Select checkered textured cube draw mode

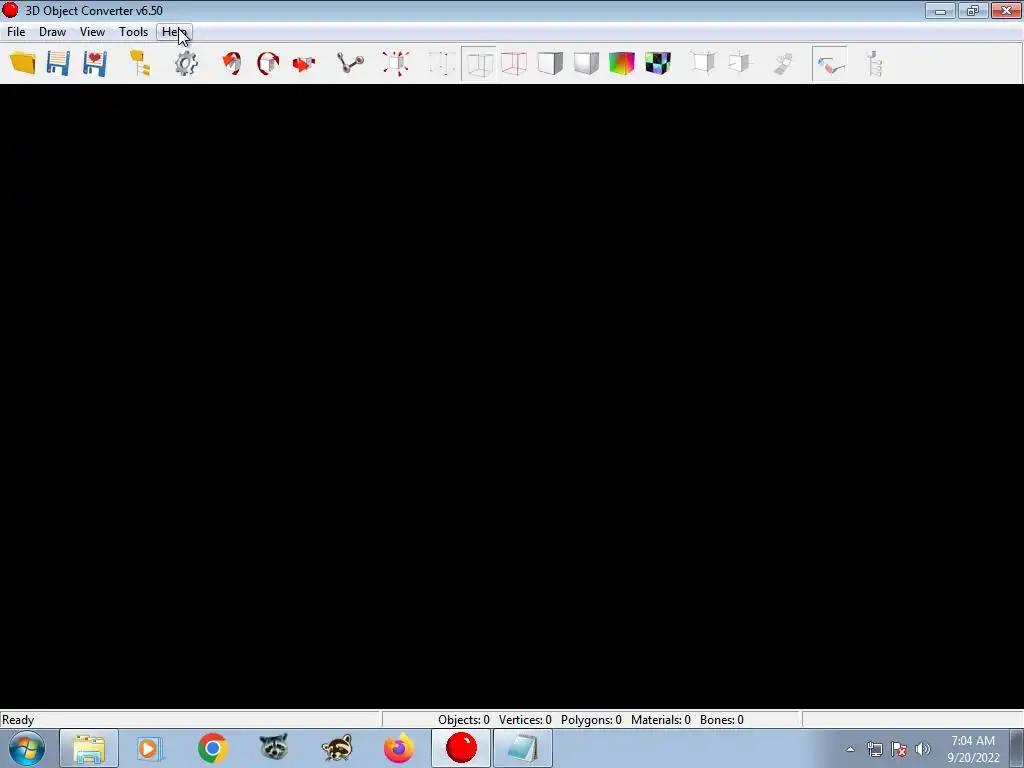pos(658,63)
